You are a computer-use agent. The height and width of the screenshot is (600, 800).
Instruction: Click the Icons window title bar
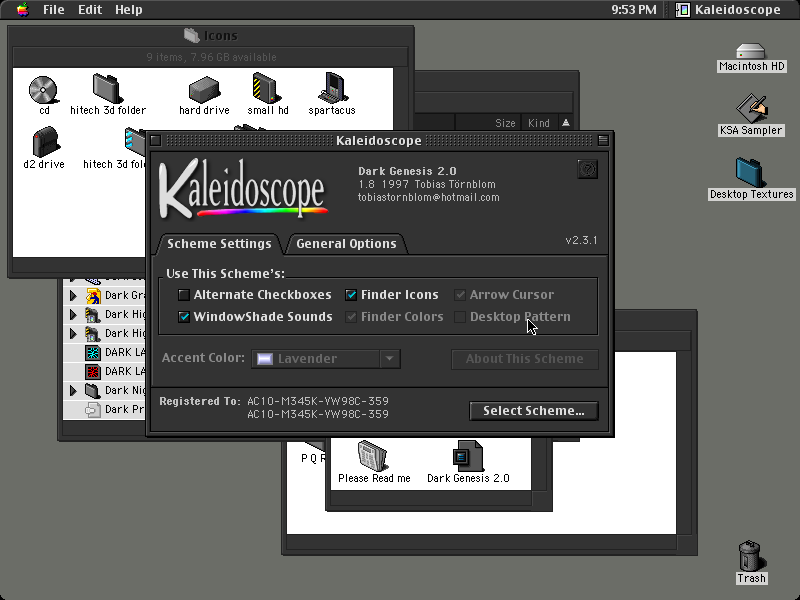(211, 36)
